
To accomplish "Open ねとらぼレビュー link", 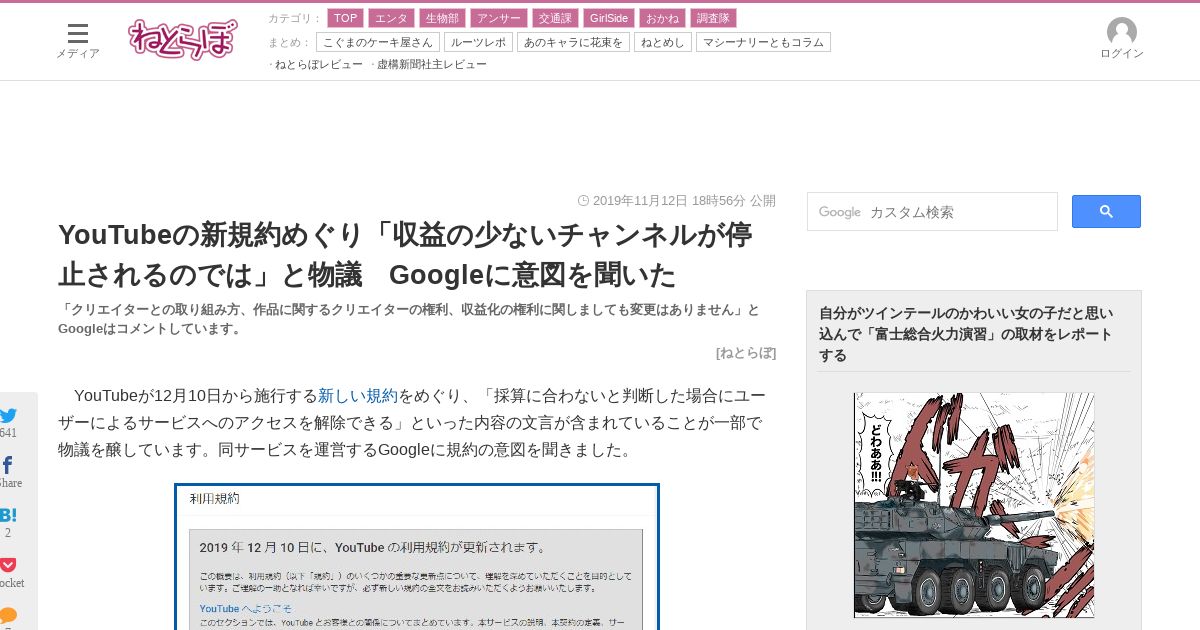I will (319, 64).
